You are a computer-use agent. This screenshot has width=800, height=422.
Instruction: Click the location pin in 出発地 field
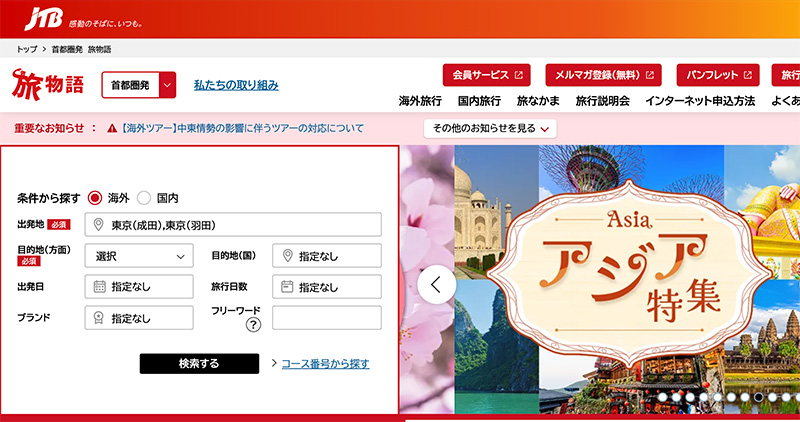click(x=99, y=225)
